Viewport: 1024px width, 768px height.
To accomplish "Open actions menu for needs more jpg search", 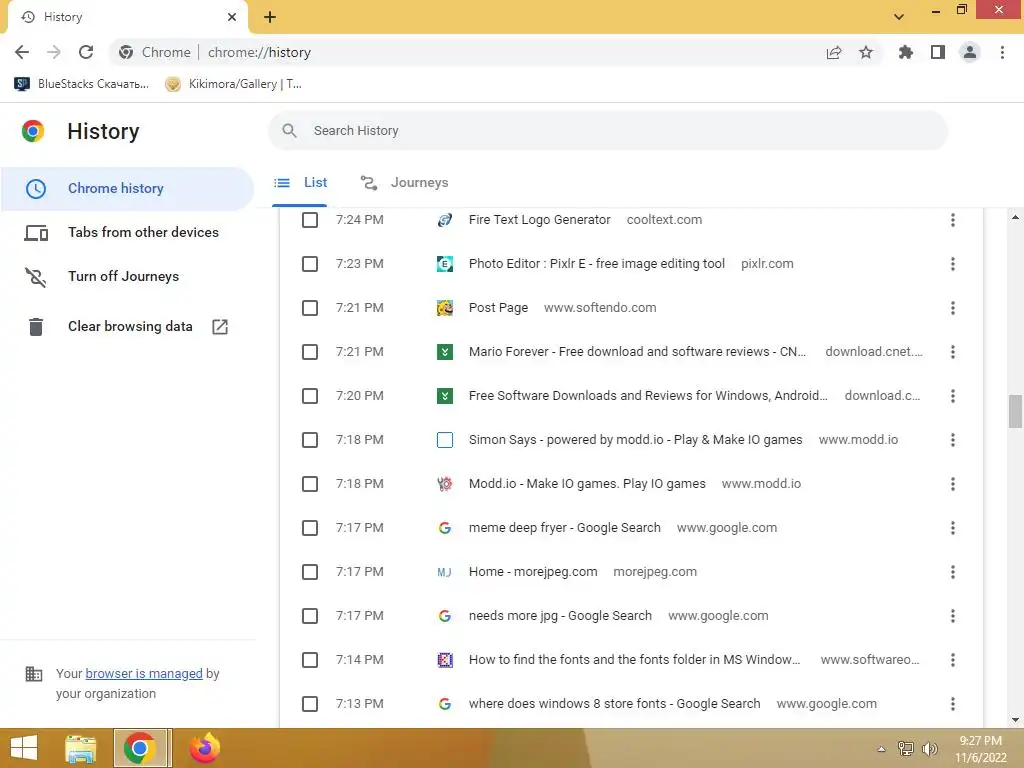I will click(x=953, y=616).
